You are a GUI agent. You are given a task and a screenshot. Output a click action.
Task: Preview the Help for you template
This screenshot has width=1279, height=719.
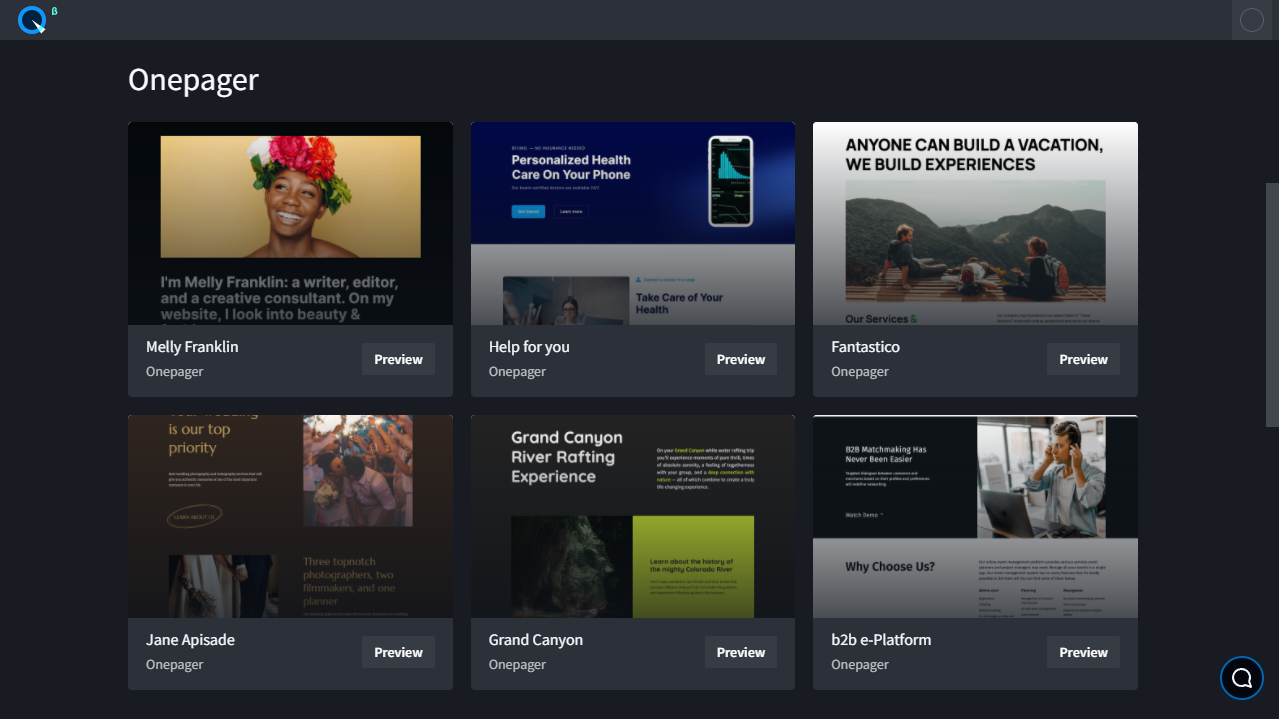coord(741,359)
